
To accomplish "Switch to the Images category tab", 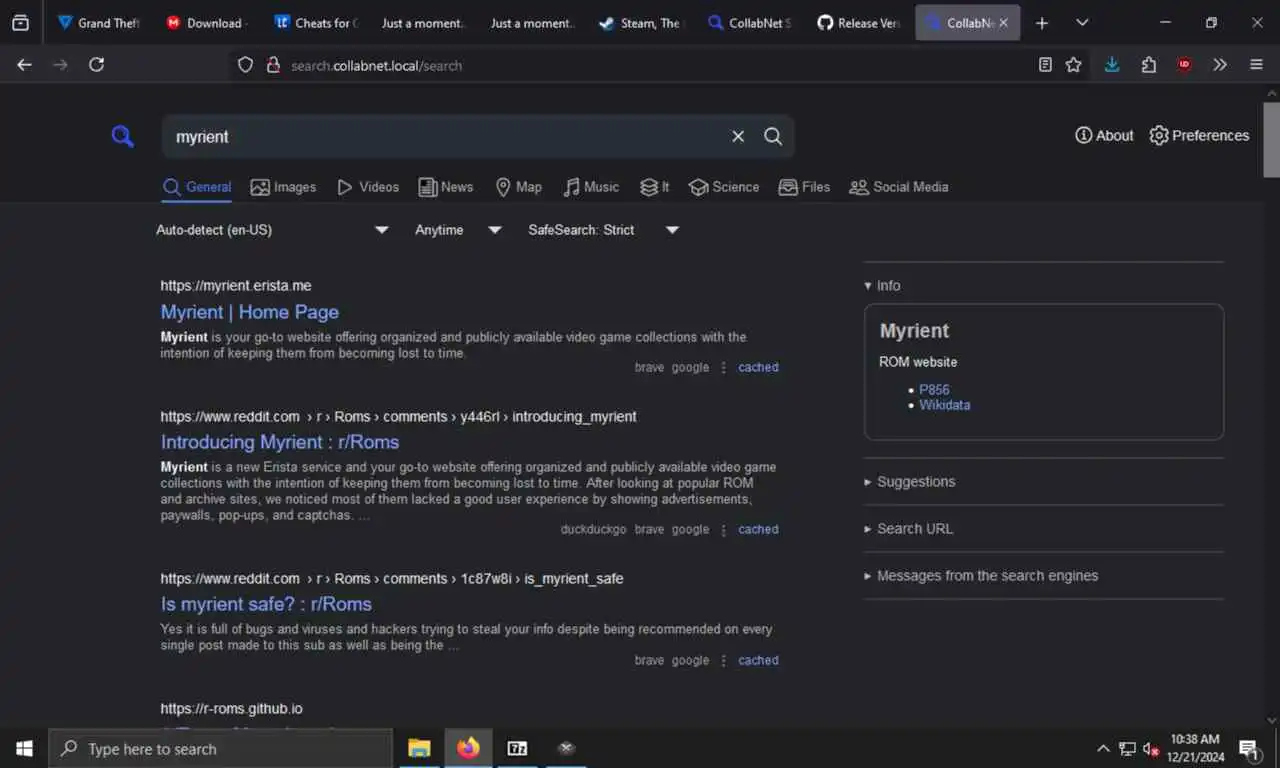I will point(283,187).
